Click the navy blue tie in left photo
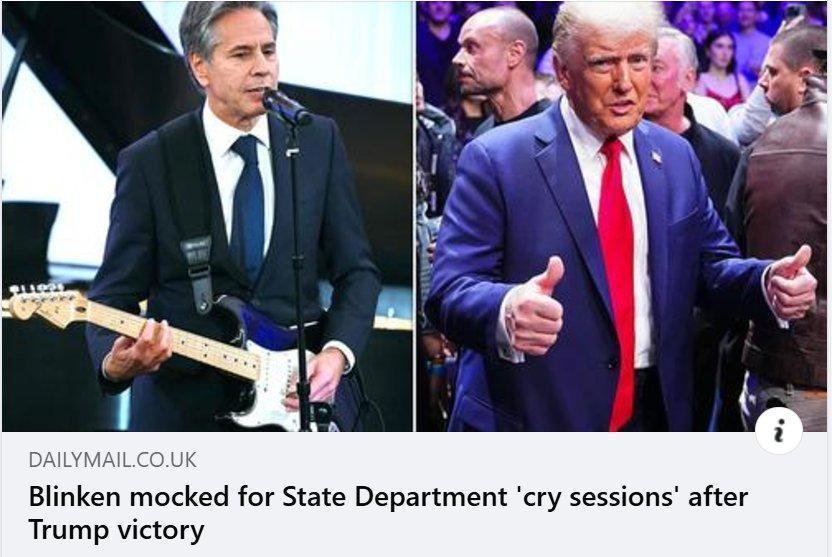The height and width of the screenshot is (557, 832). (247, 204)
